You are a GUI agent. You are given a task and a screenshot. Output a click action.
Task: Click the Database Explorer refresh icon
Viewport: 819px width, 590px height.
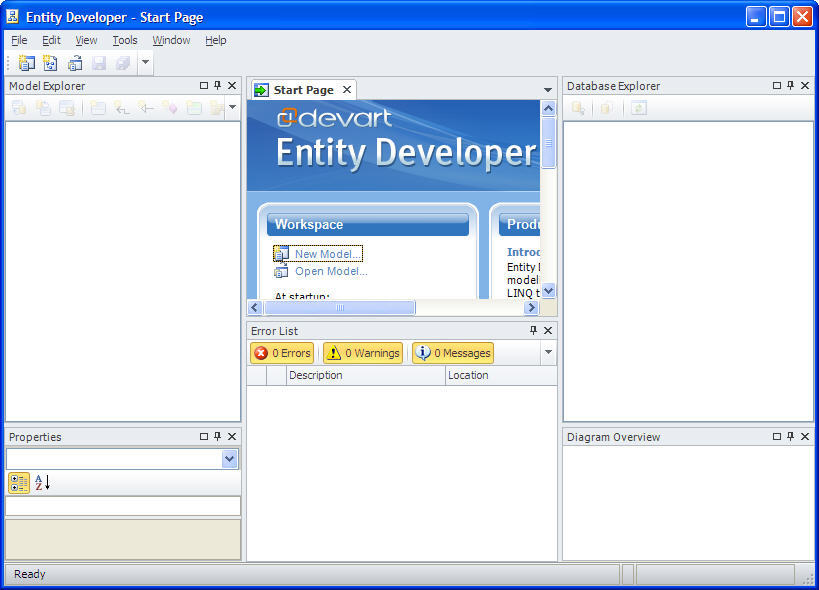(x=638, y=108)
